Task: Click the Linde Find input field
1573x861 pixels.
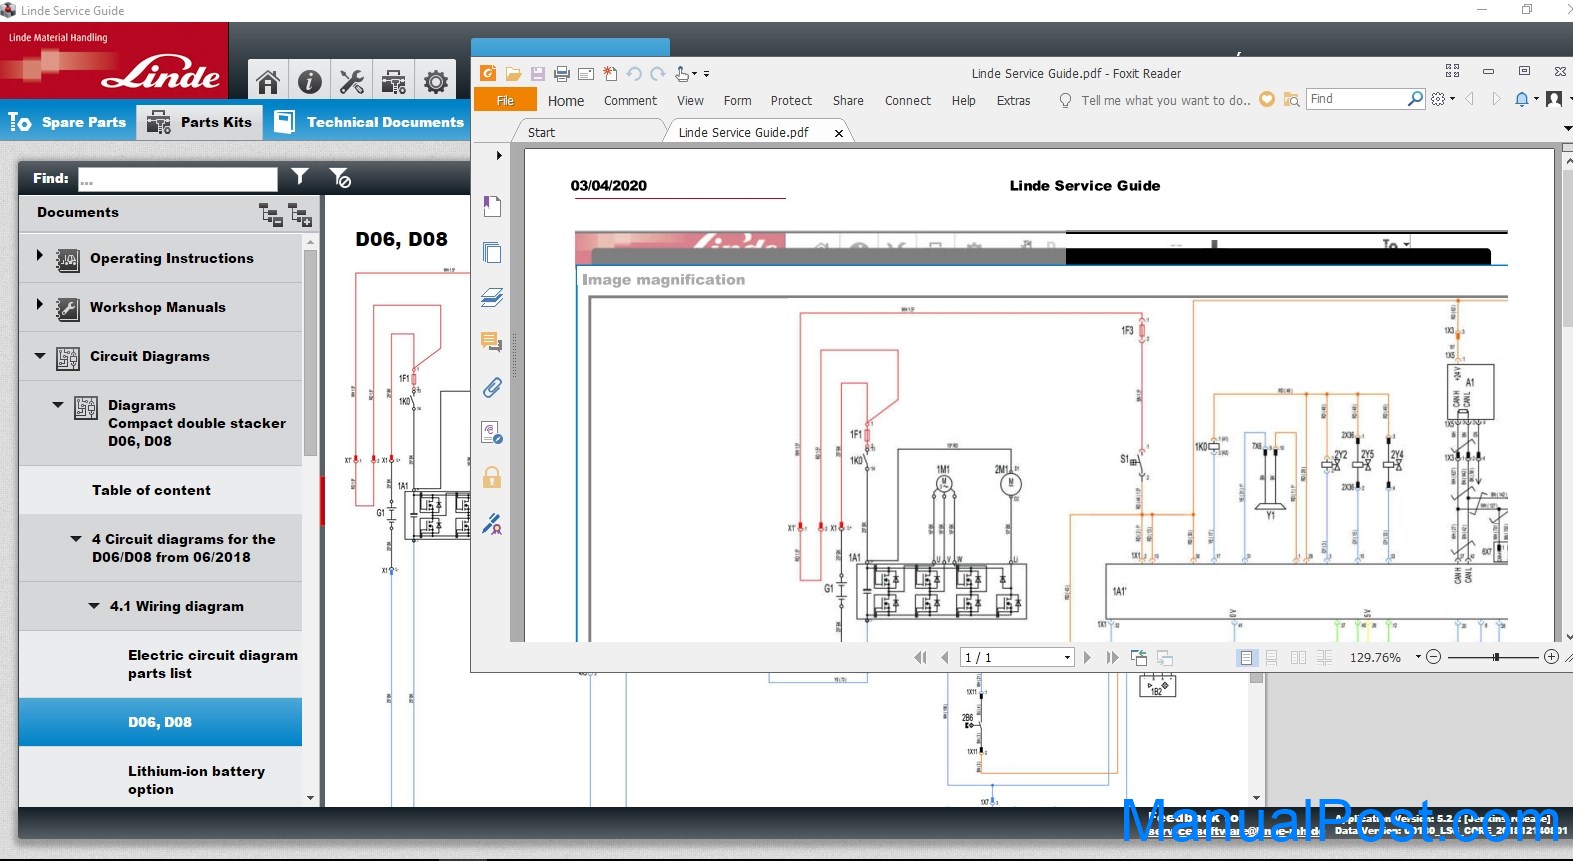Action: [x=178, y=179]
